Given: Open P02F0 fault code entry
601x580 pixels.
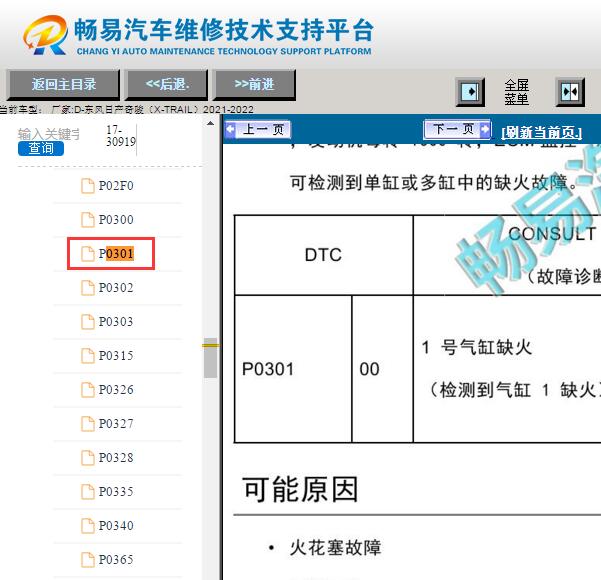Looking at the screenshot, I should [x=116, y=186].
